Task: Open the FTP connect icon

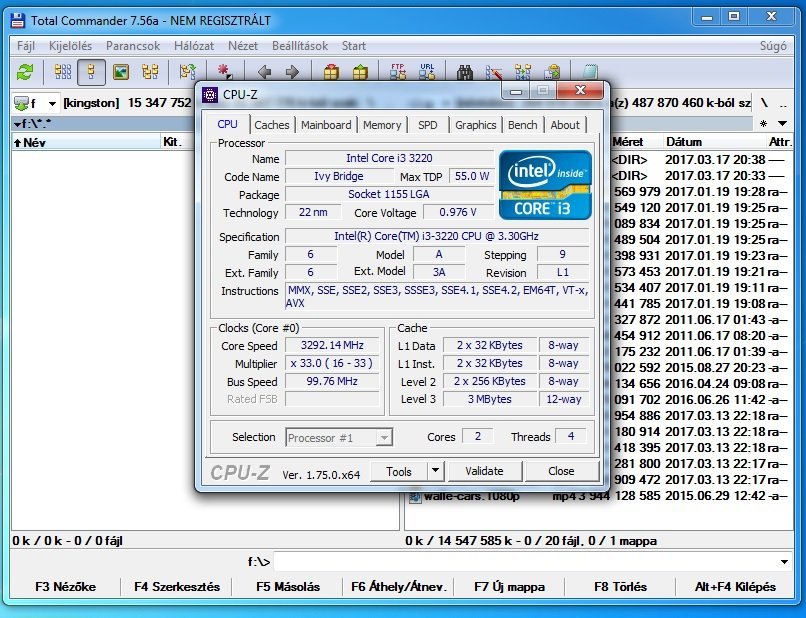Action: (398, 71)
